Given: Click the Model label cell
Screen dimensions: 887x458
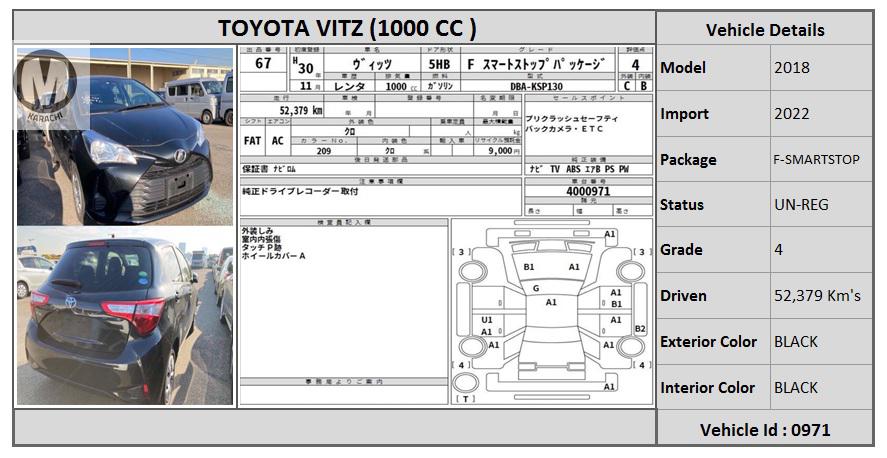Looking at the screenshot, I should click(x=714, y=68).
